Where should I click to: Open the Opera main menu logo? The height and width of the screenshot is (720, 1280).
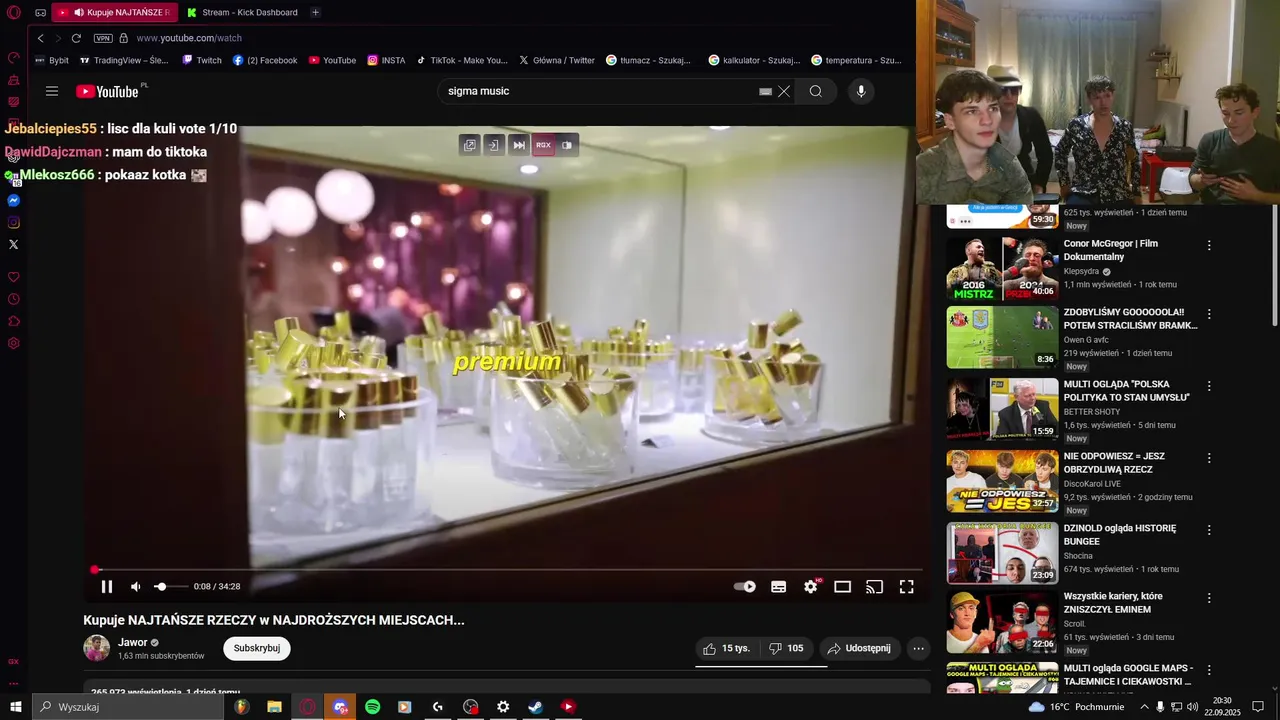(x=14, y=12)
